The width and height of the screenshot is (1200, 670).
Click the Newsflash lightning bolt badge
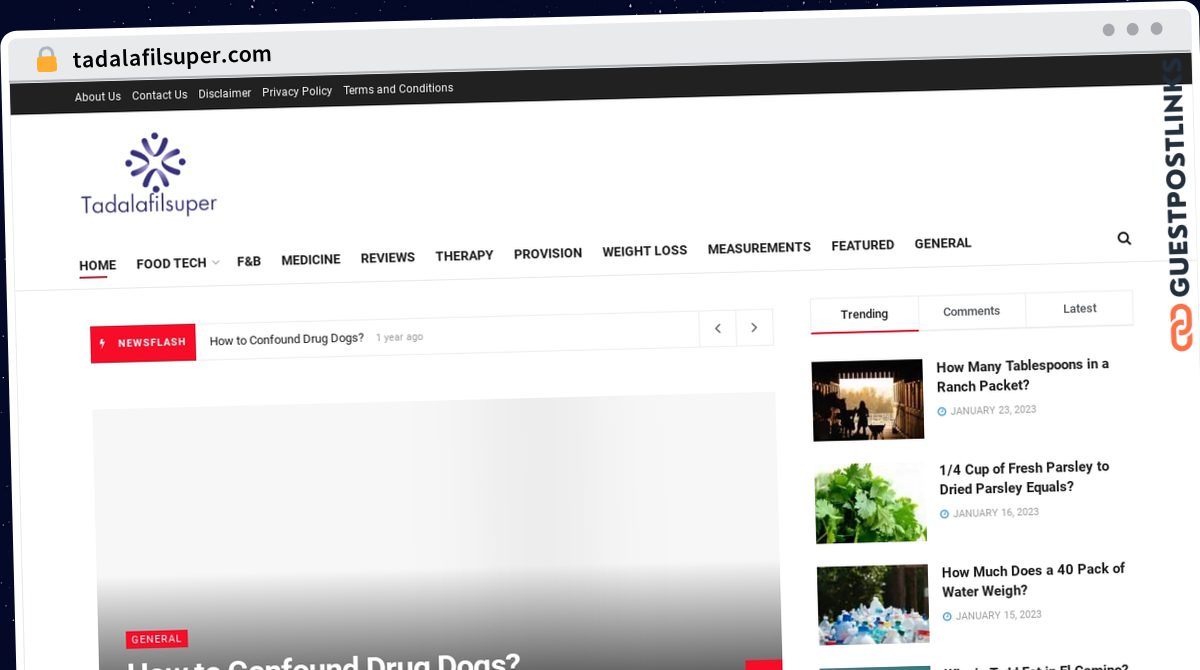tap(143, 343)
